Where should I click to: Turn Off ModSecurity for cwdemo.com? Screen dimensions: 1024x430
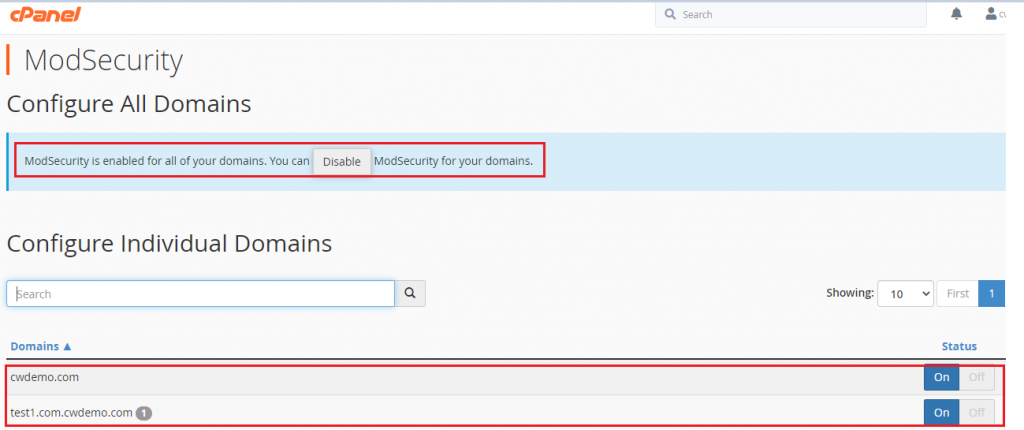coord(977,377)
